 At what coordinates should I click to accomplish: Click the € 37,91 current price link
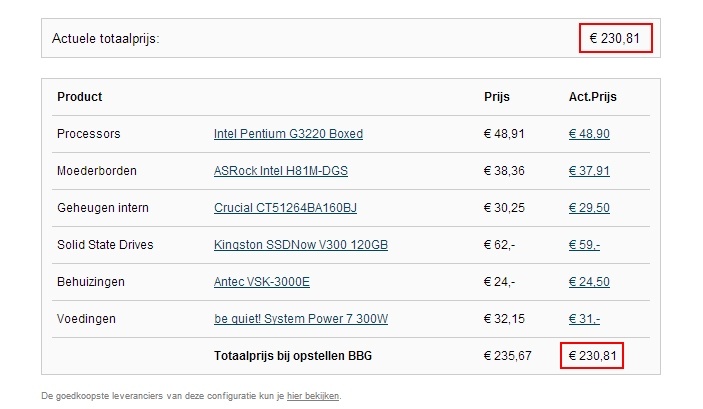(588, 171)
